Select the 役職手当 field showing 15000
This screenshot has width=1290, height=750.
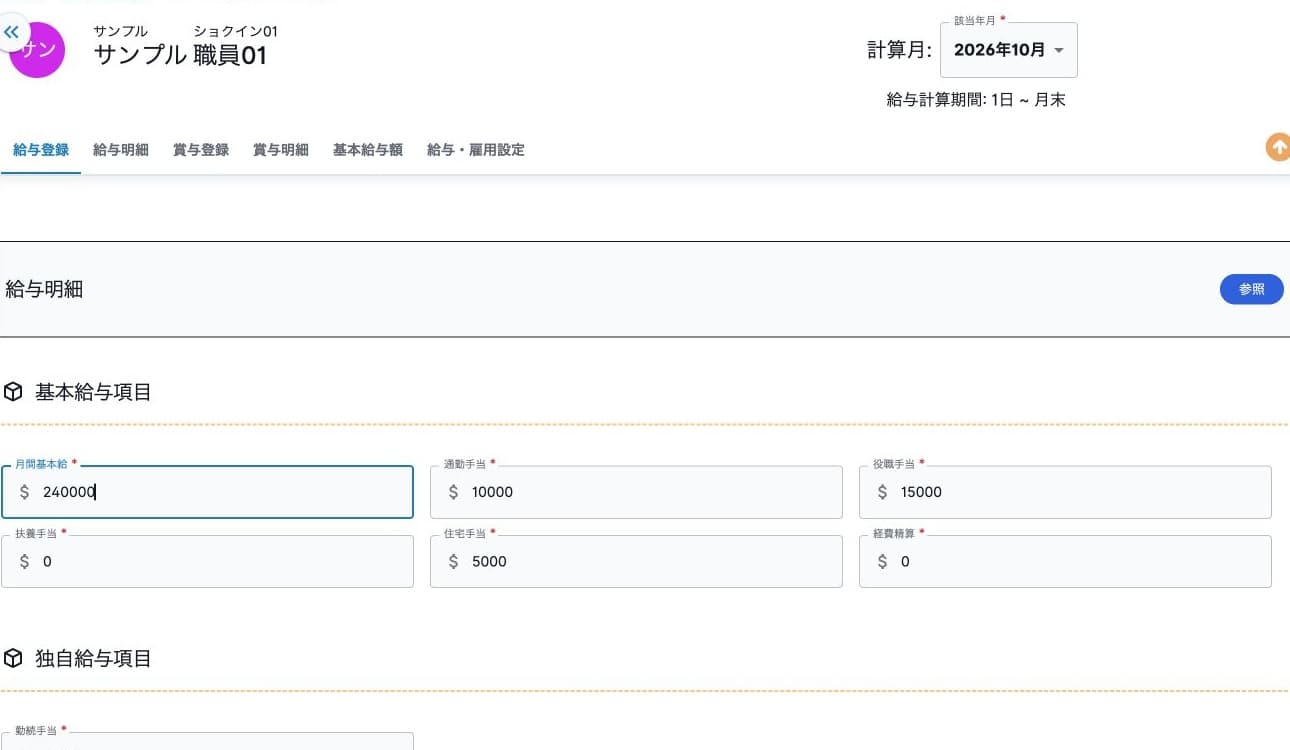tap(1065, 492)
